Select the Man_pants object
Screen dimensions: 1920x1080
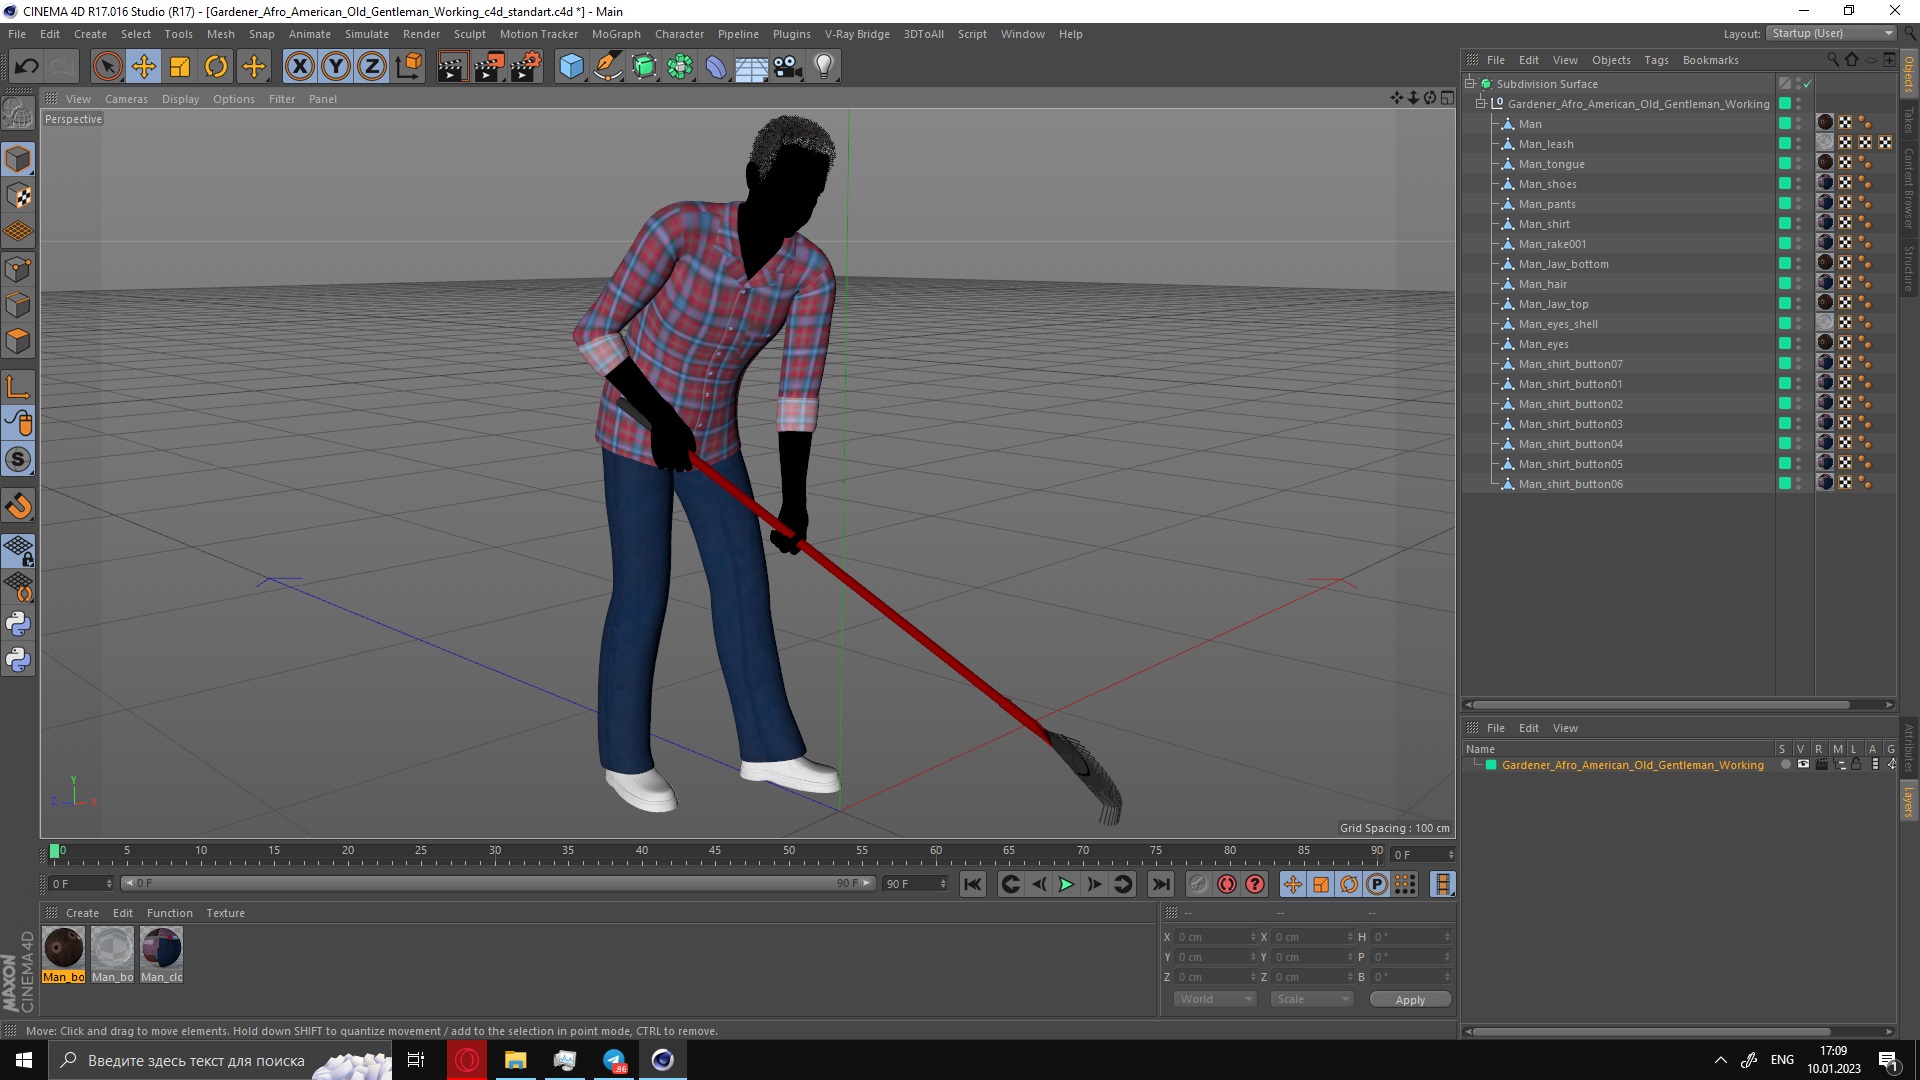coord(1547,204)
